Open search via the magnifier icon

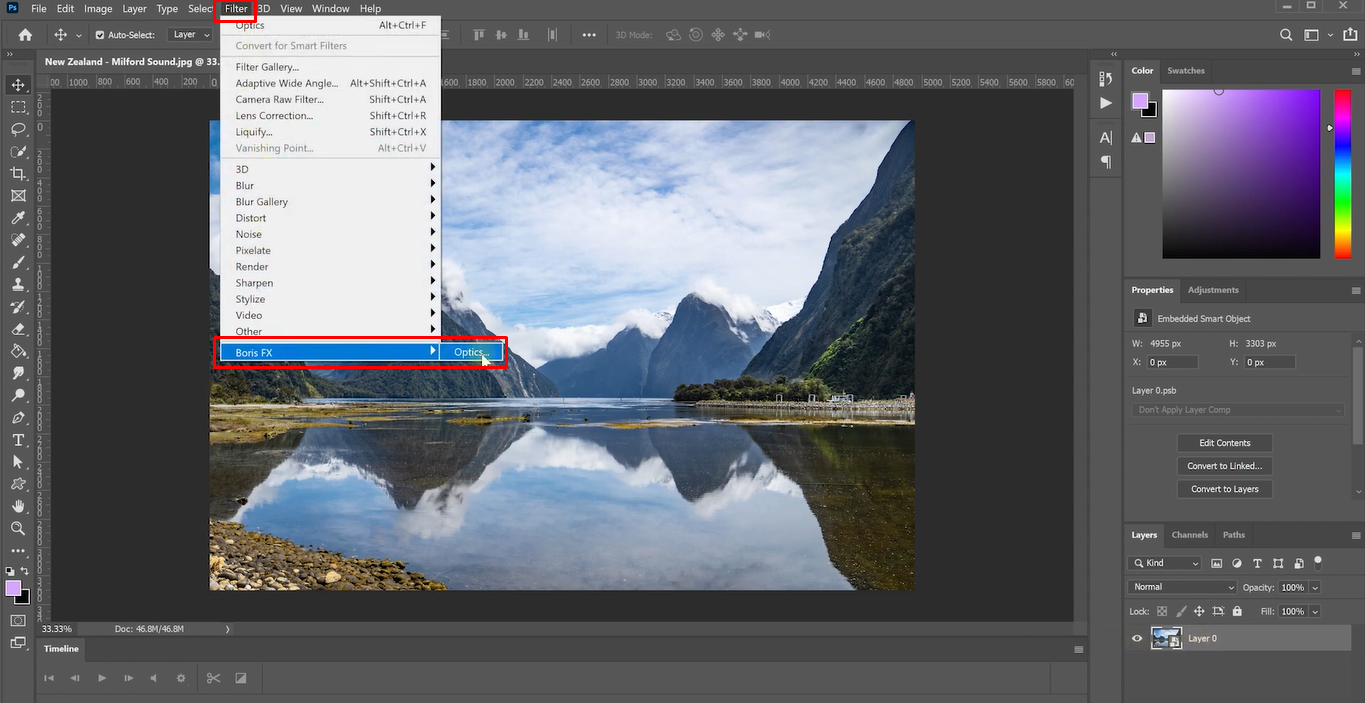click(1286, 34)
